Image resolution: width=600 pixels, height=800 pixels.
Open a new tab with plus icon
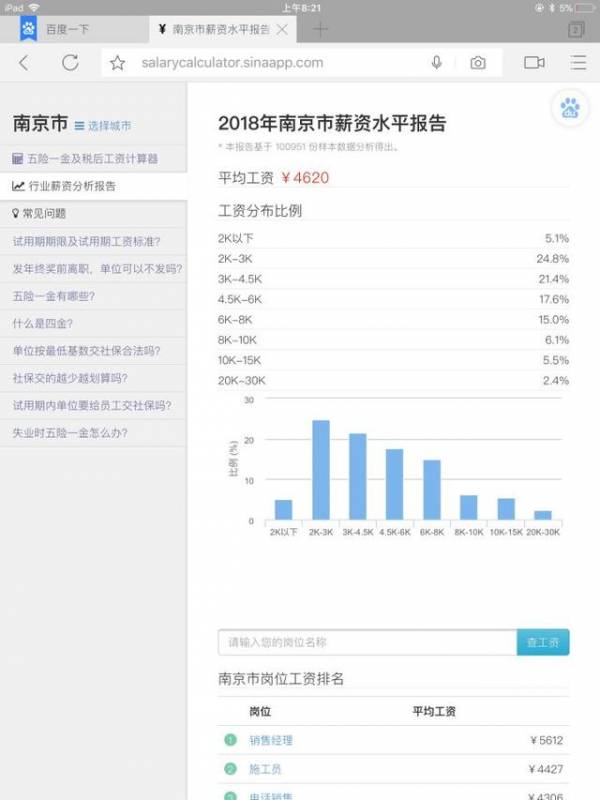pos(320,29)
